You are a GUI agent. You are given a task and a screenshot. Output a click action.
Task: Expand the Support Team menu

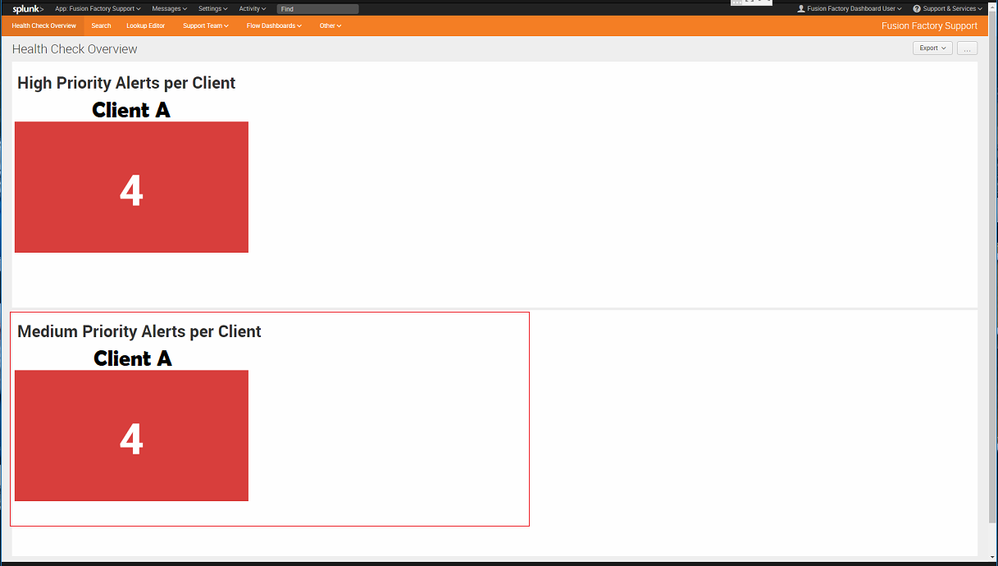coord(205,25)
